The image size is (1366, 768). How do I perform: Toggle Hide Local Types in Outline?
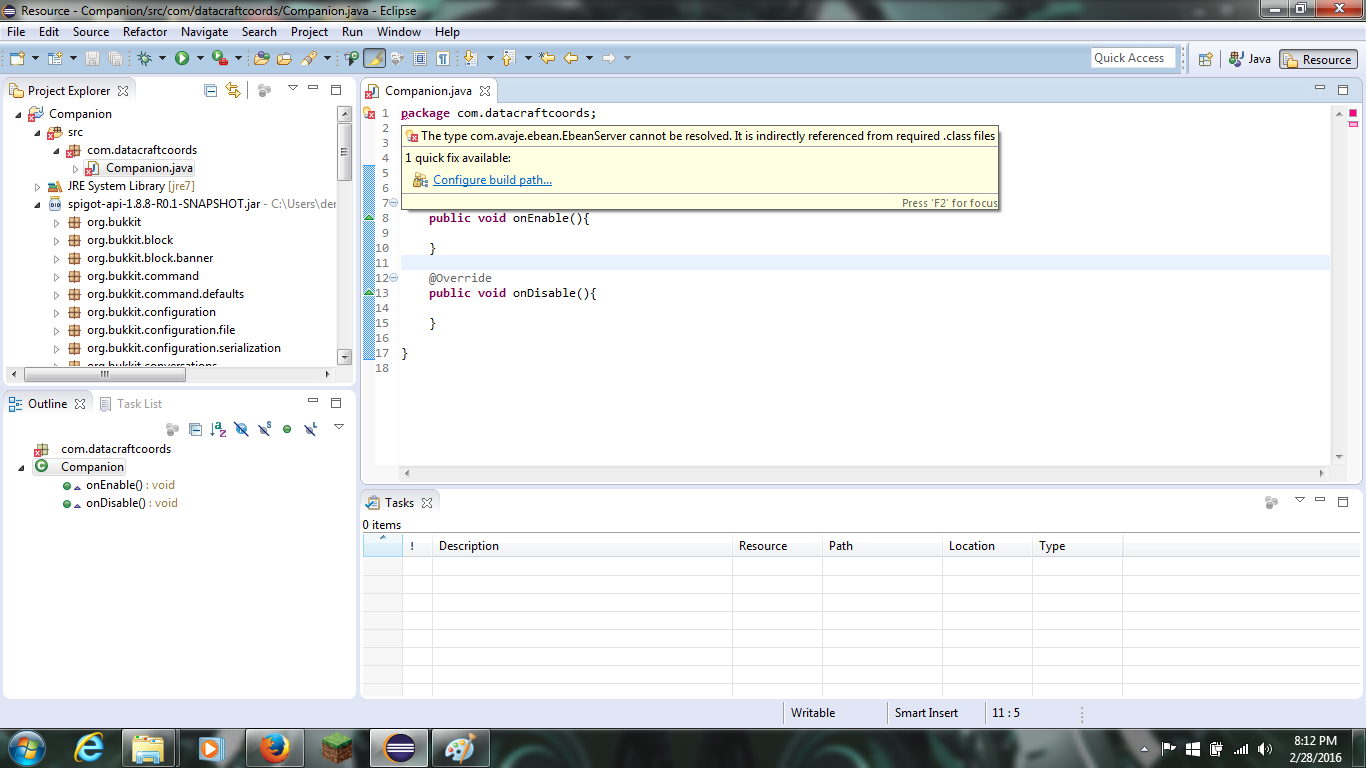tap(309, 428)
